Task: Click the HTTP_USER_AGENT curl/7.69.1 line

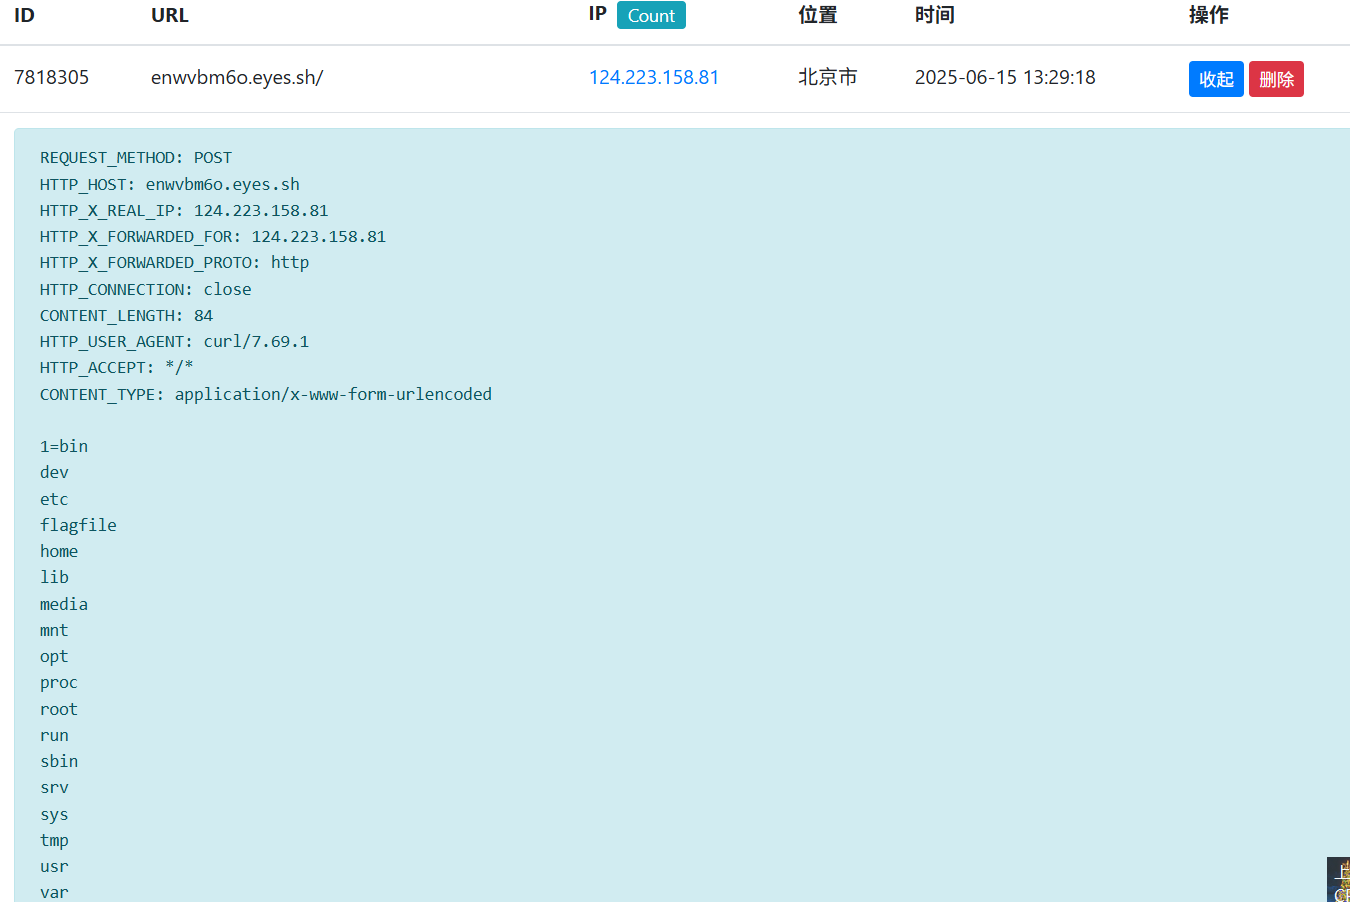Action: [x=174, y=342]
